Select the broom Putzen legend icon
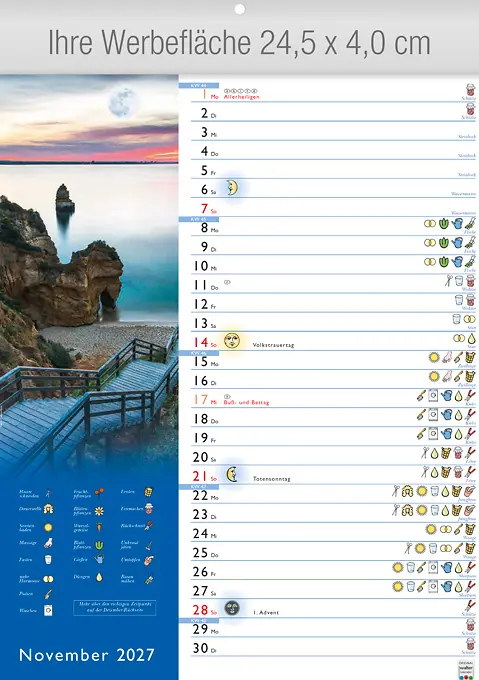Viewport: 479px width, 680px height. pos(48,594)
